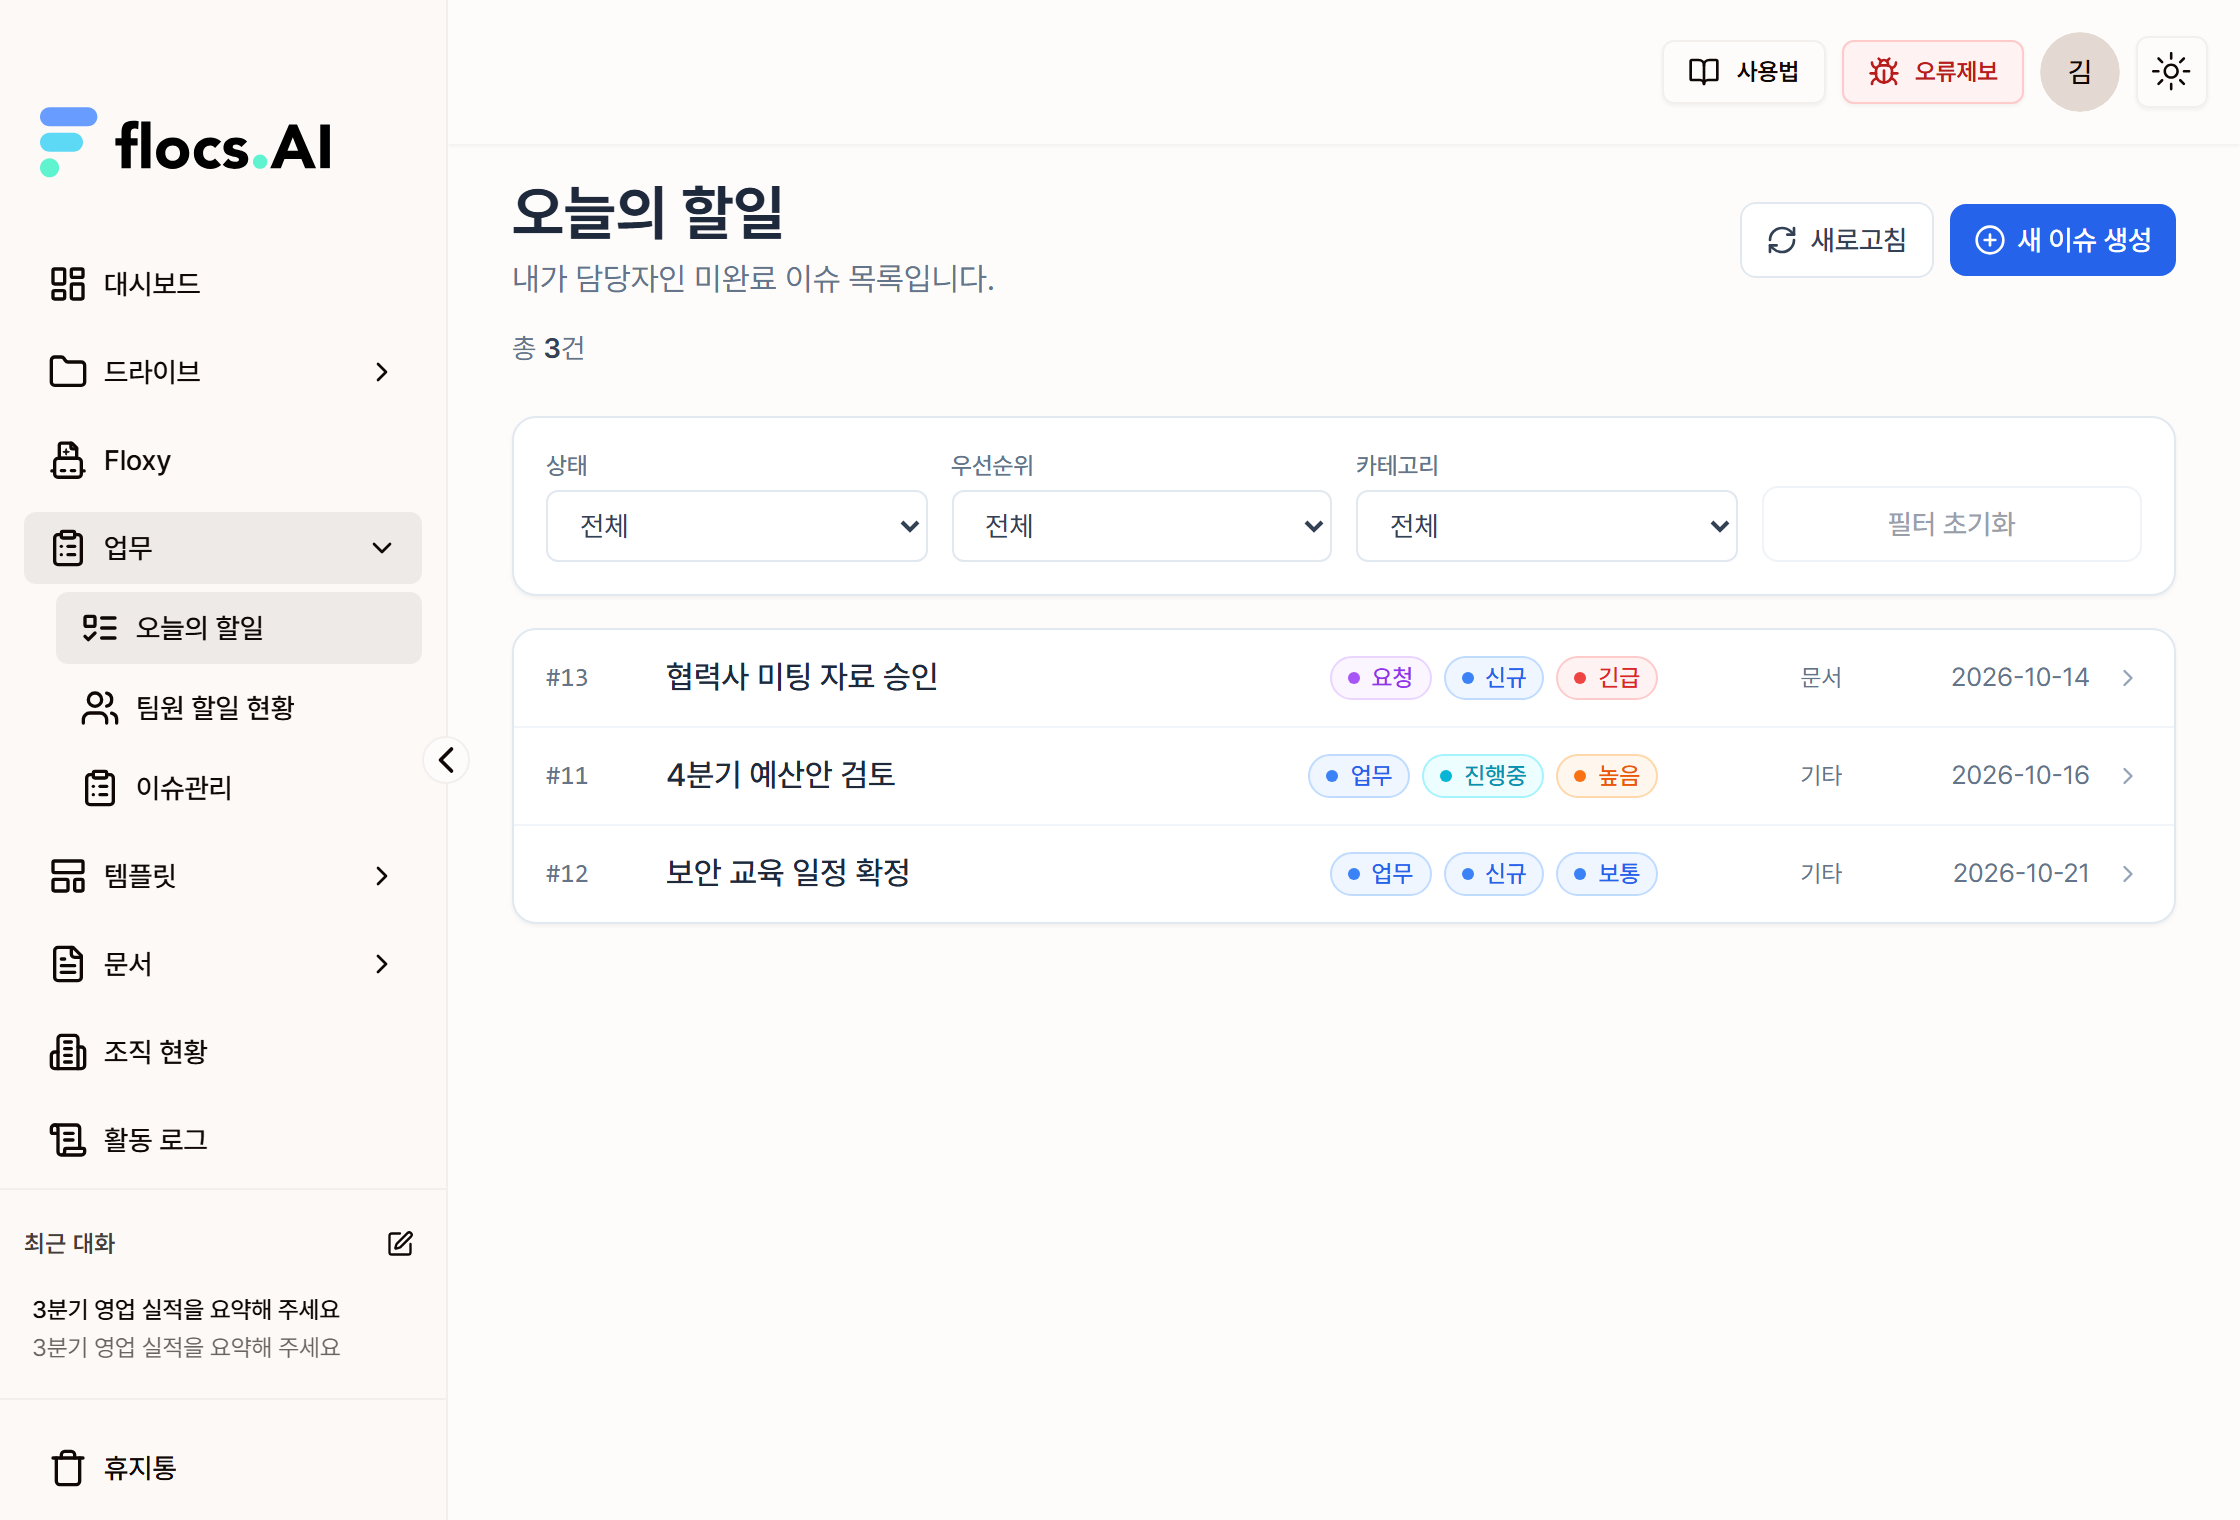This screenshot has height=1520, width=2240.
Task: Open the 조직 현황 building icon
Action: (68, 1052)
